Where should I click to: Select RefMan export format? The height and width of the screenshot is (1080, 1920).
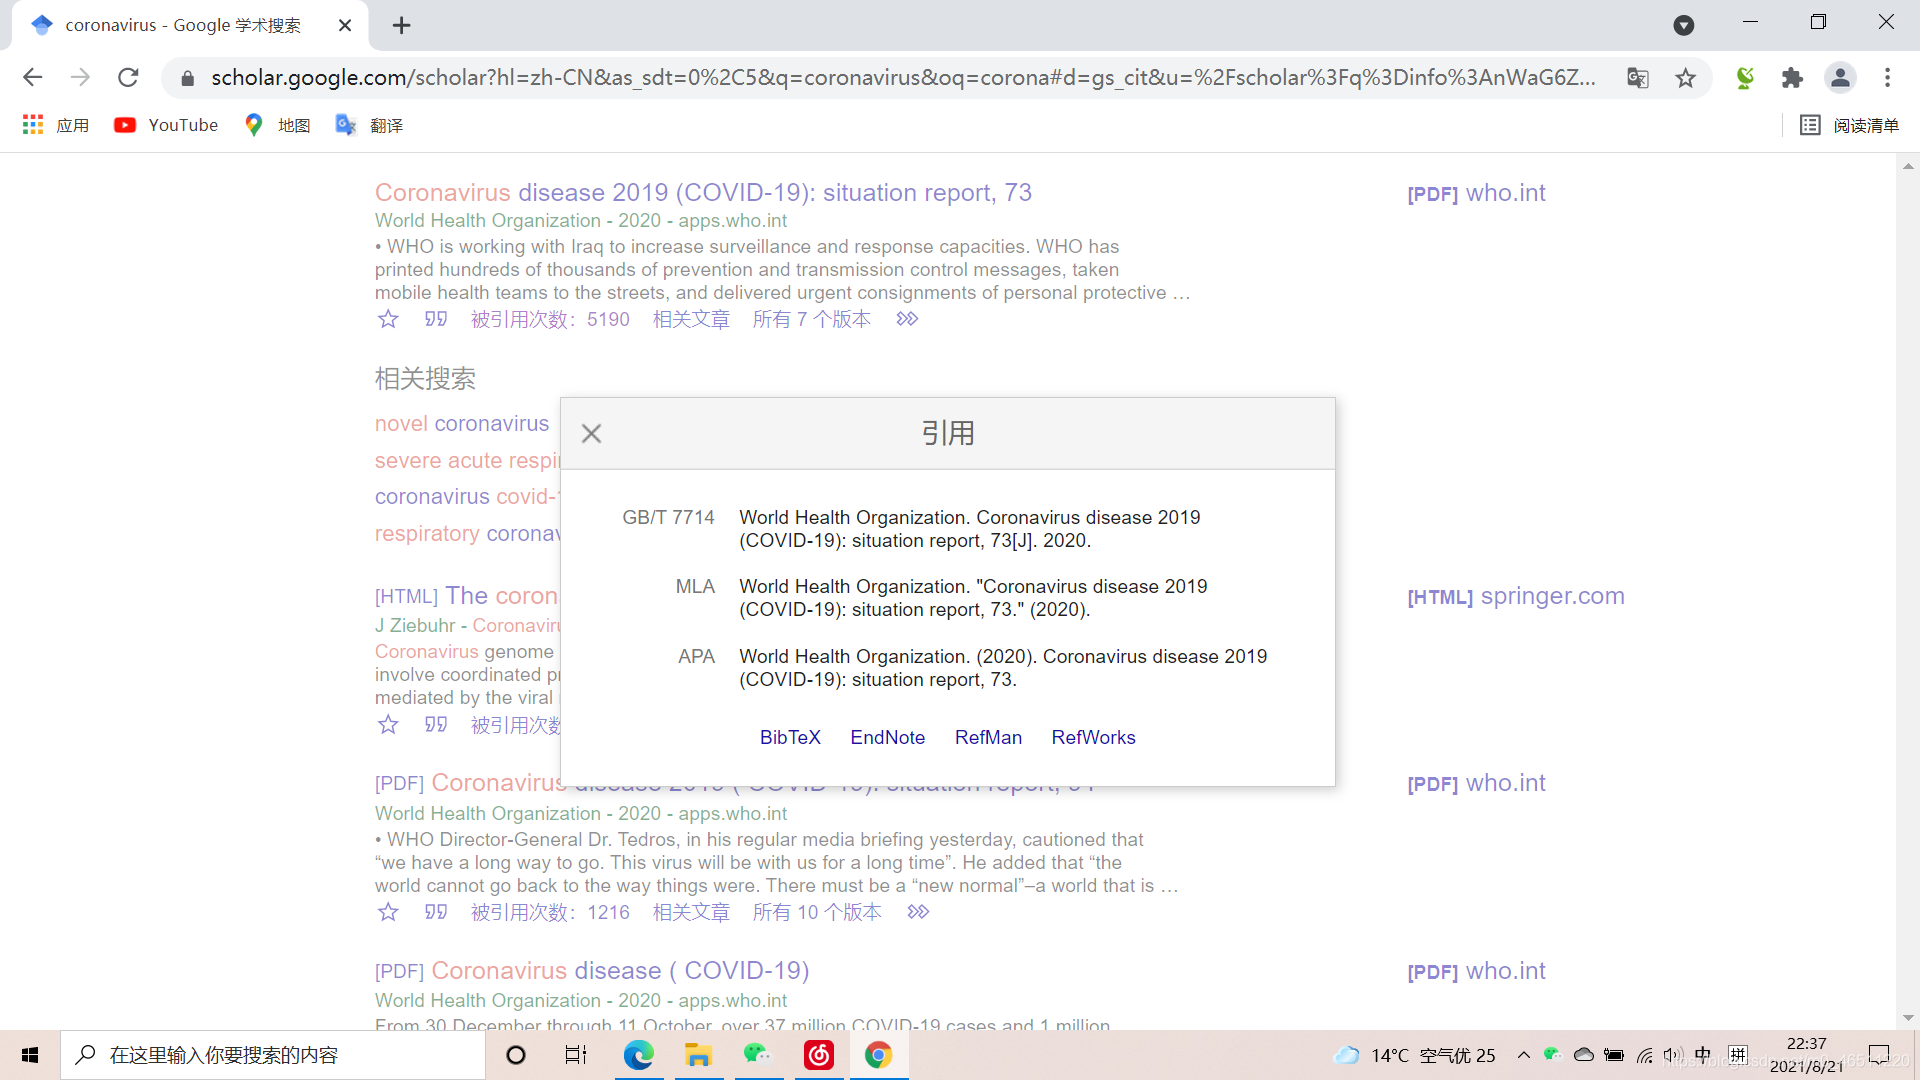click(x=987, y=737)
